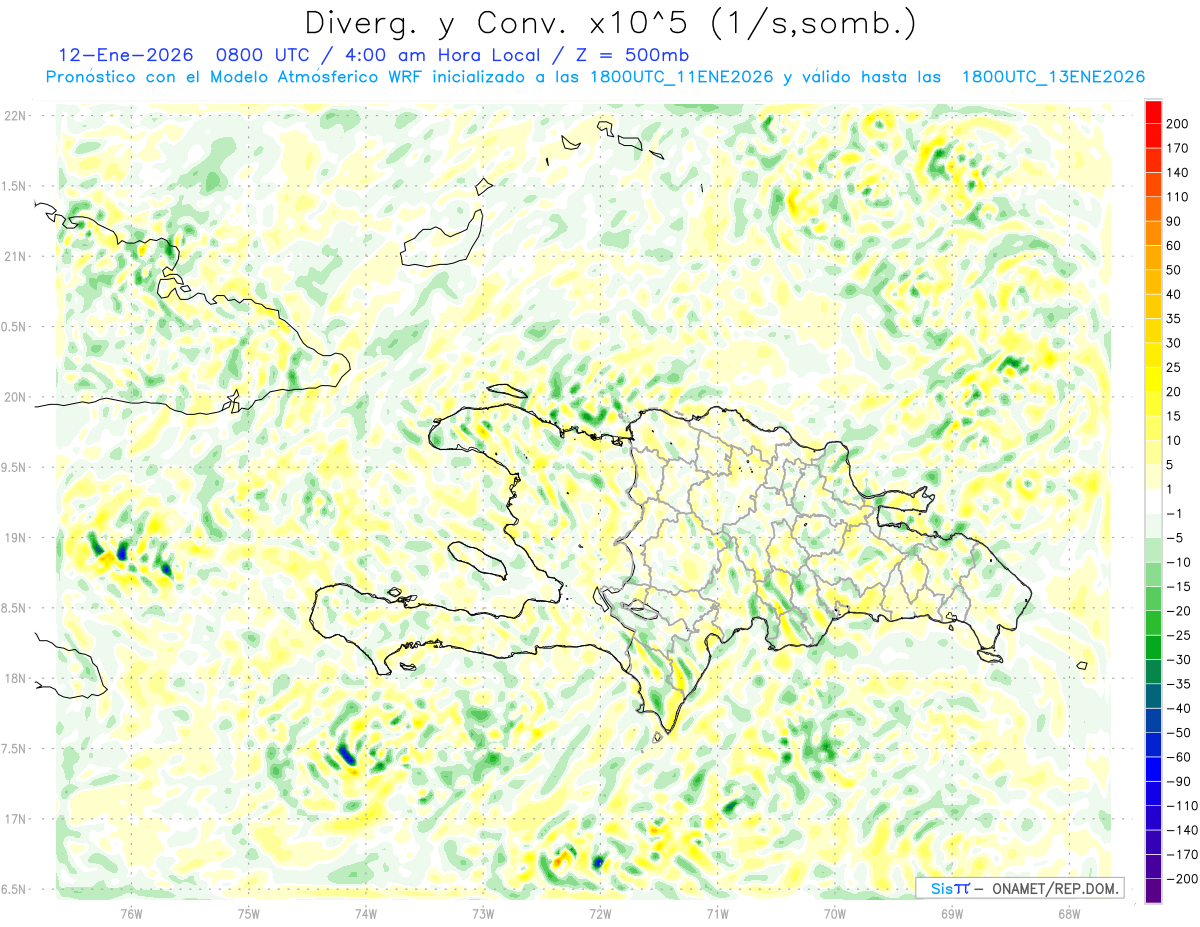Screen dimensions: 1200x927
Task: Click the "-40" colorbar value
Action: [1179, 708]
